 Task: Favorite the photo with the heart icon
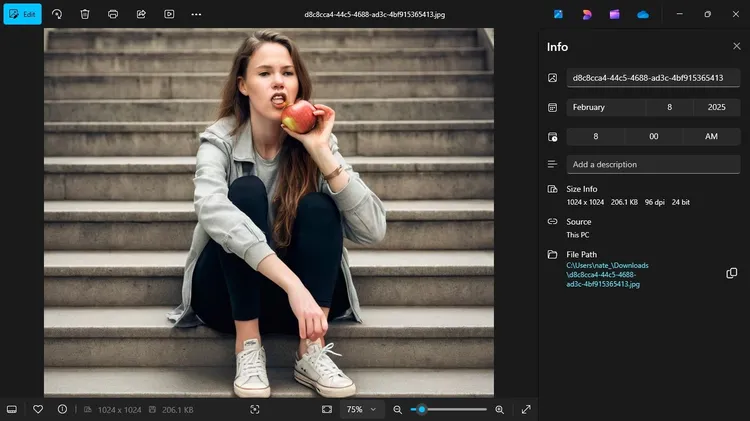click(38, 410)
